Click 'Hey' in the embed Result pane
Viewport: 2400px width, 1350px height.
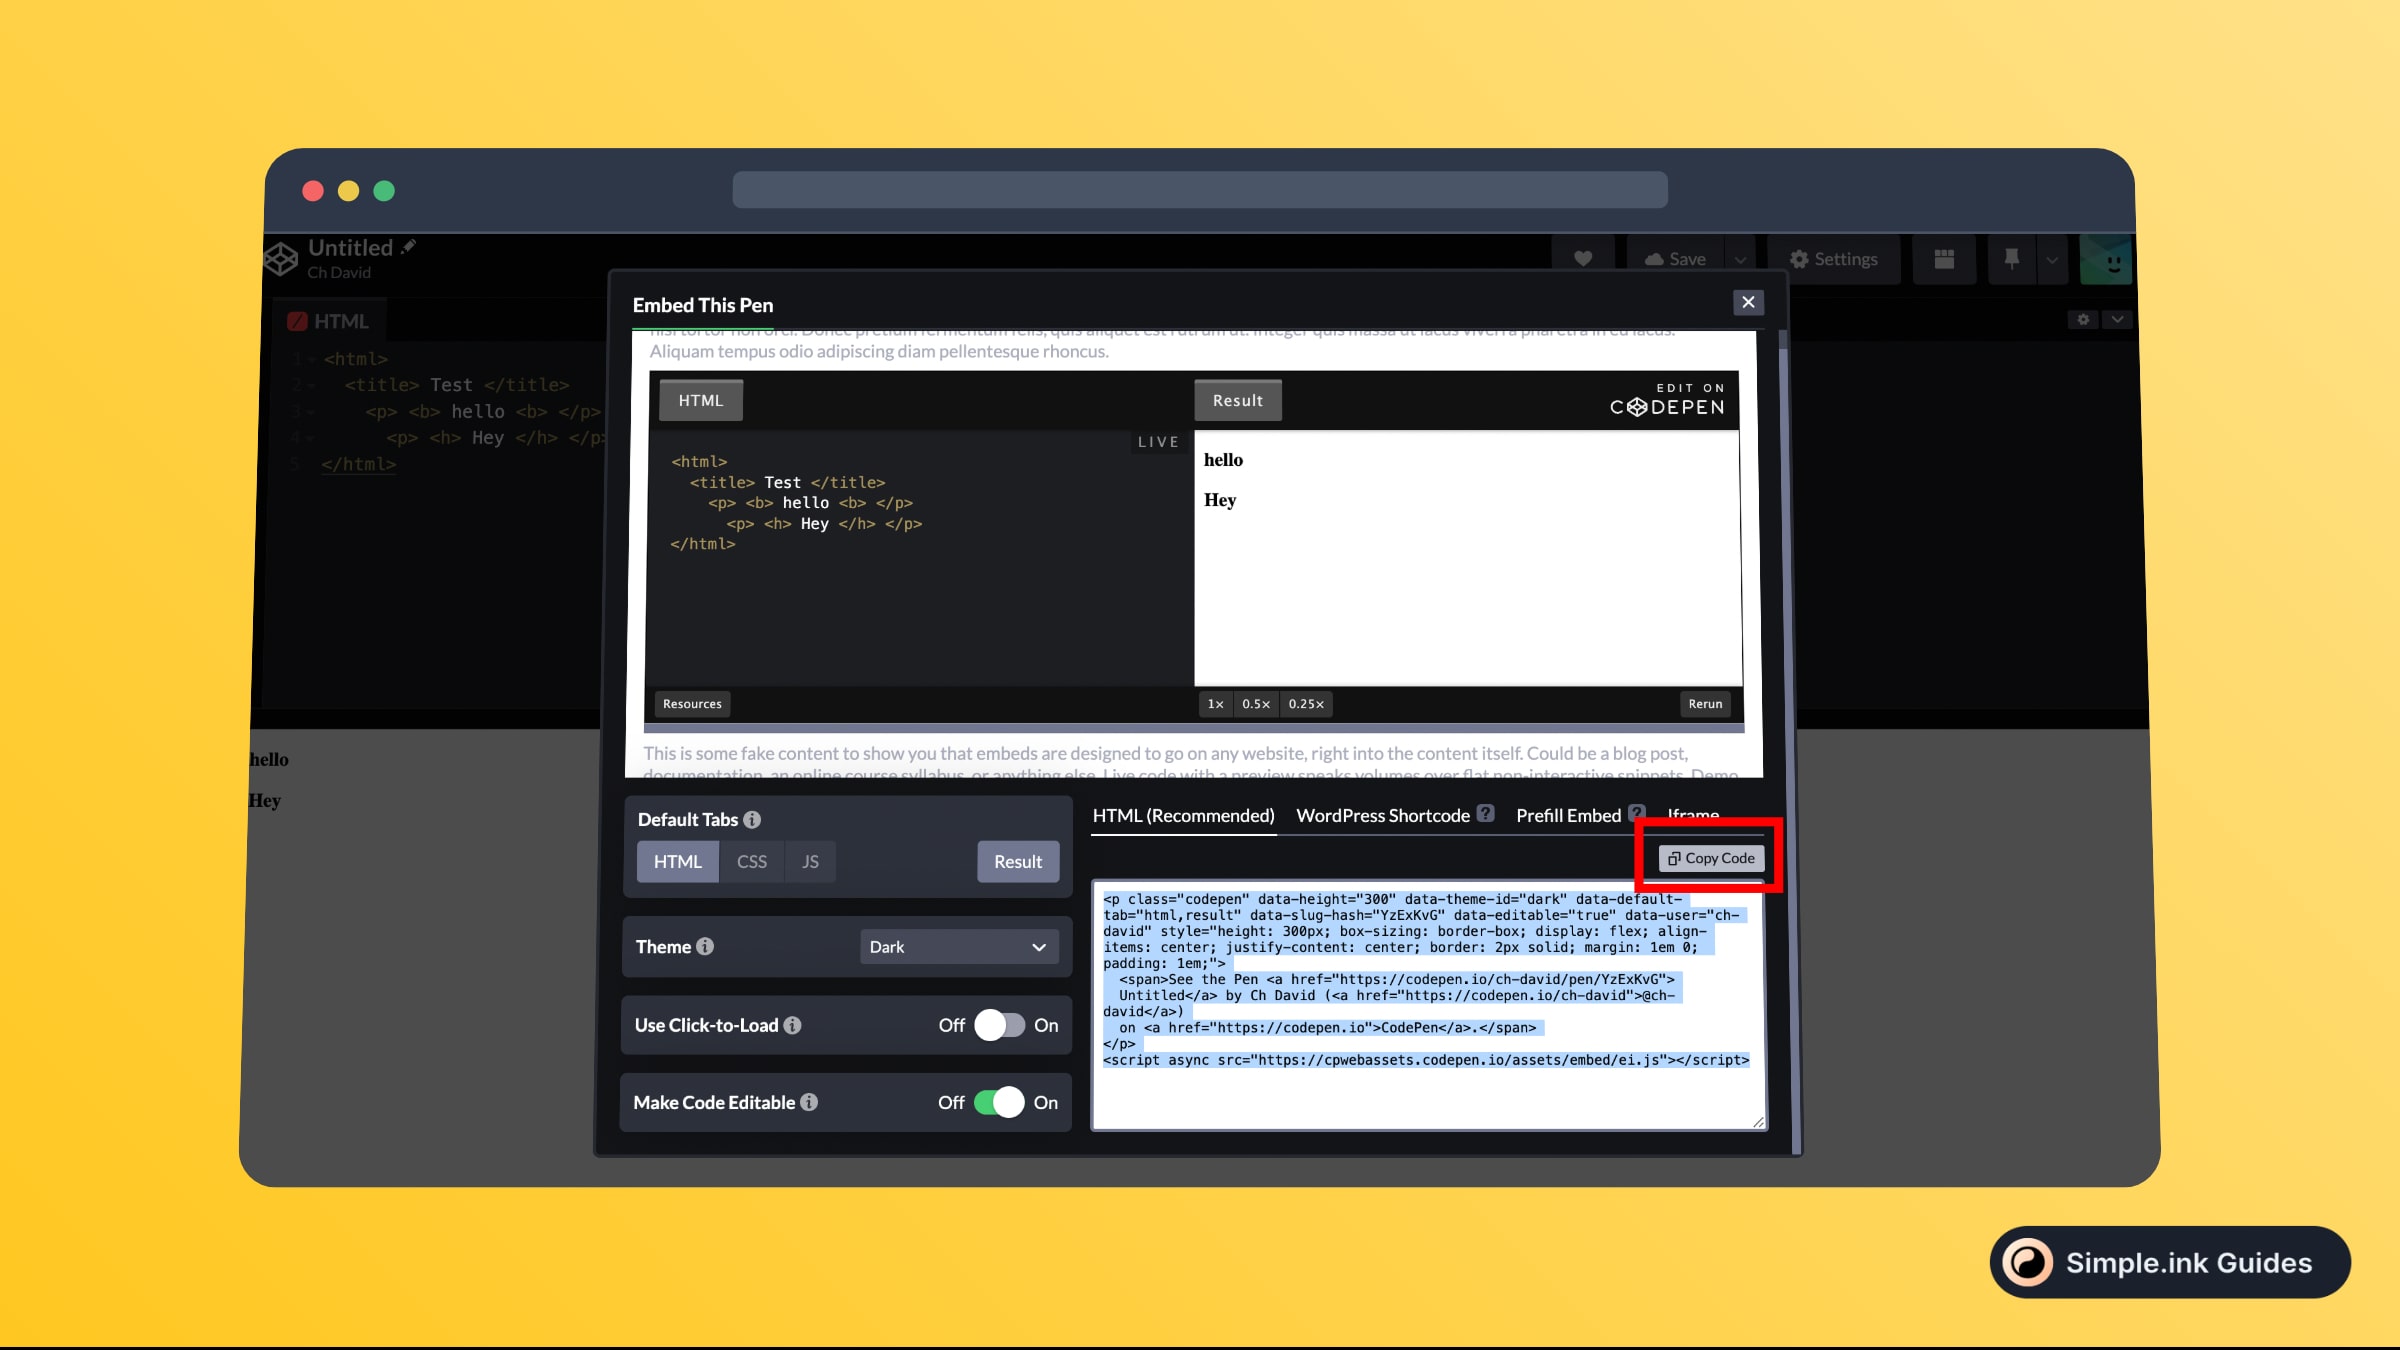(1220, 500)
